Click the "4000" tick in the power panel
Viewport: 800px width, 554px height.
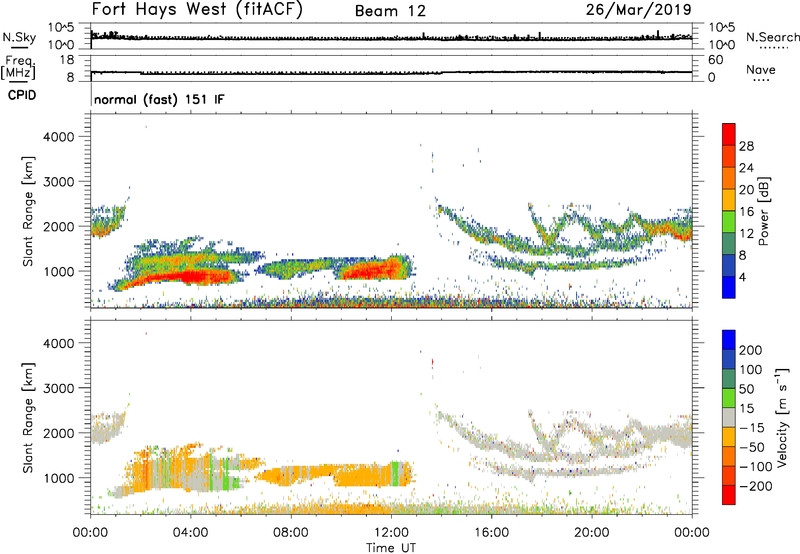[59, 137]
